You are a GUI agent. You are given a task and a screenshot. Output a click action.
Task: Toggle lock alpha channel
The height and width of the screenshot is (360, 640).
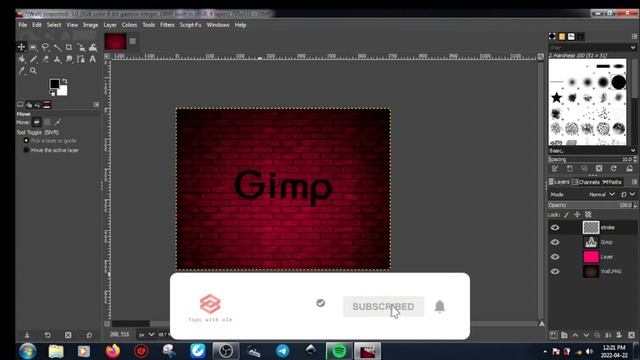(588, 214)
